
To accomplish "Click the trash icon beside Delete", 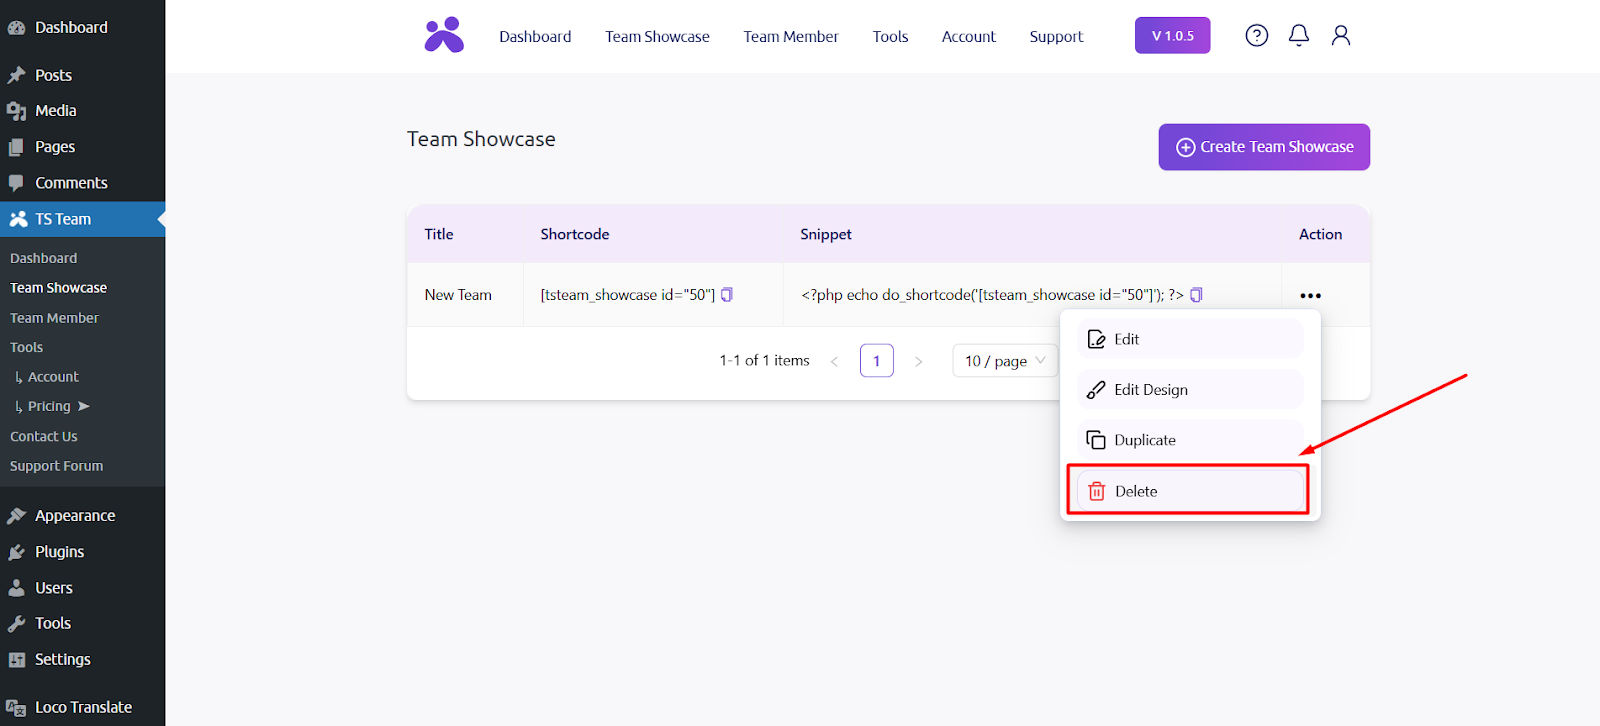I will [x=1096, y=491].
